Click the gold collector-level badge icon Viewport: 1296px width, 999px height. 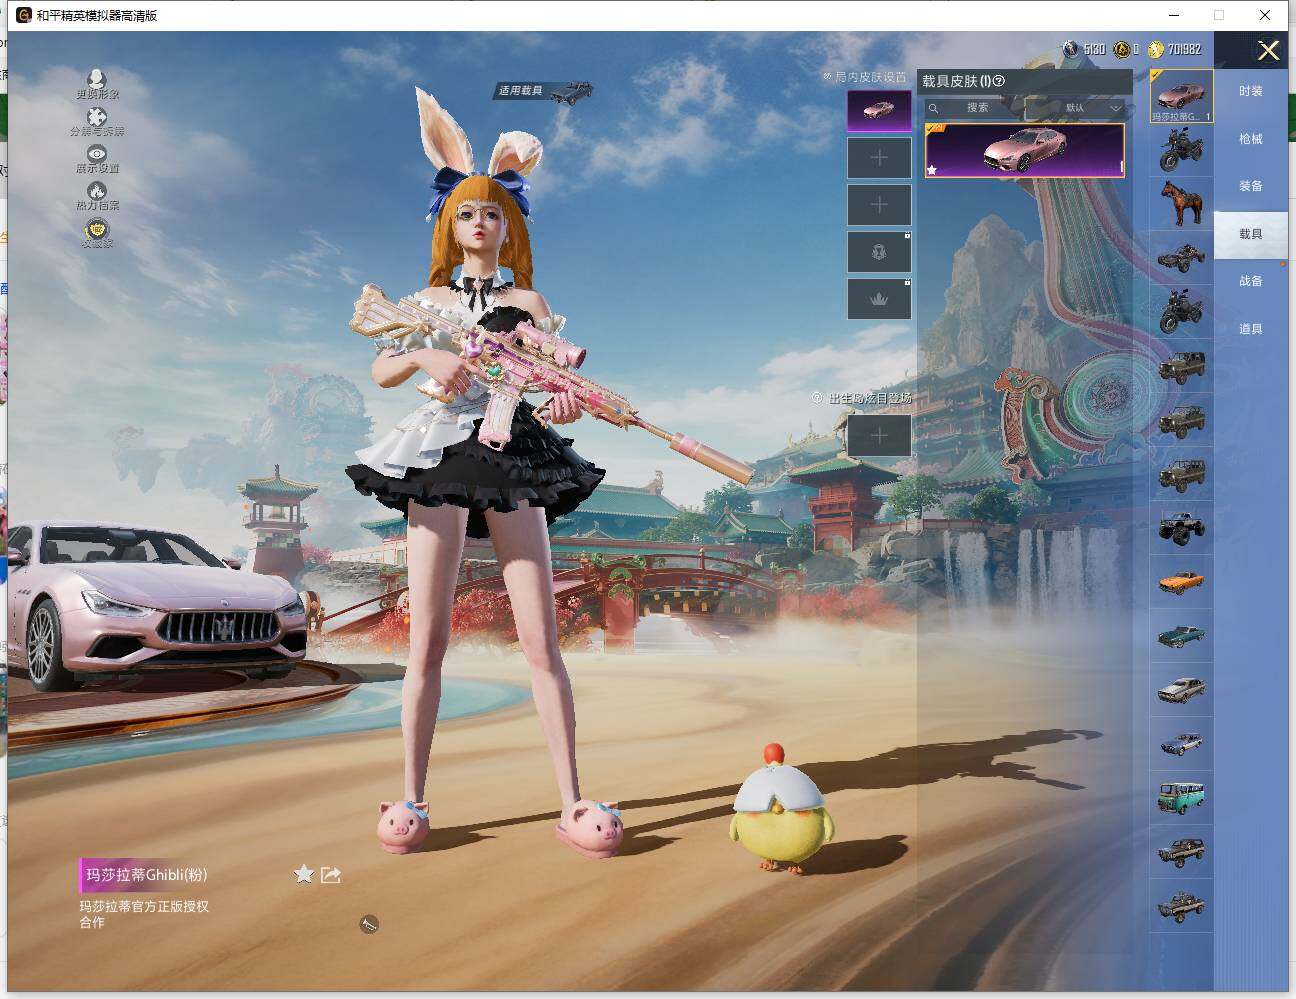pyautogui.click(x=97, y=230)
